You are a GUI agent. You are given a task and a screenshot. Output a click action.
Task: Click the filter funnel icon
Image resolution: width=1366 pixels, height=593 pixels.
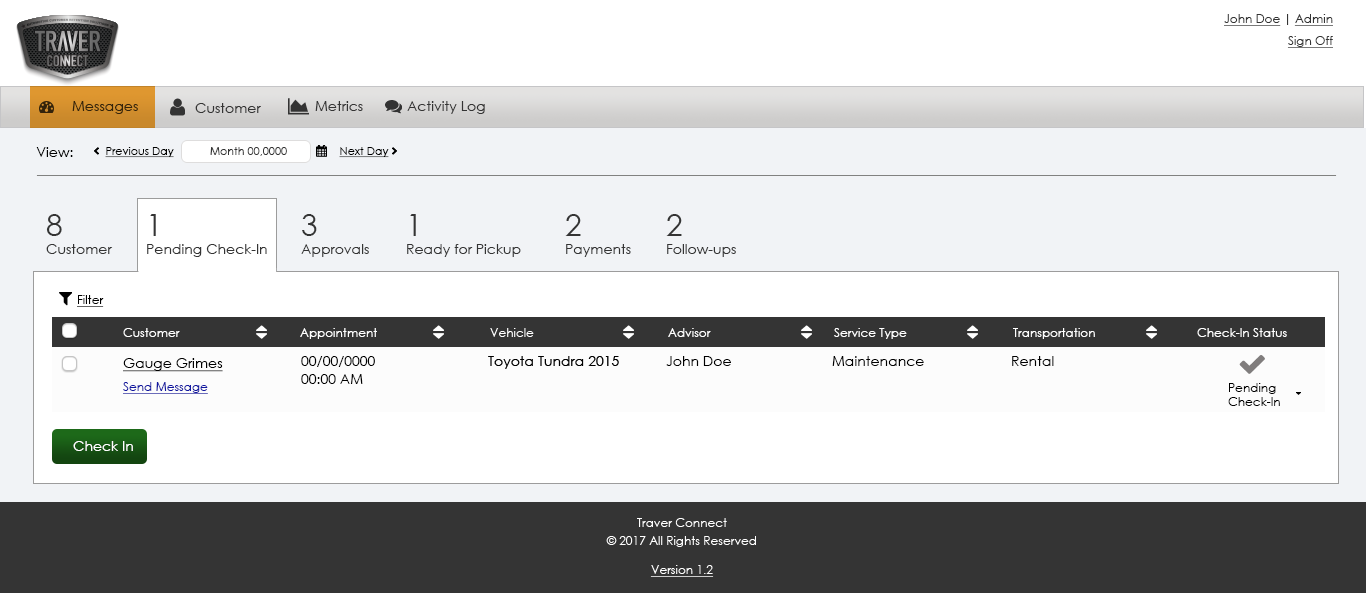65,298
